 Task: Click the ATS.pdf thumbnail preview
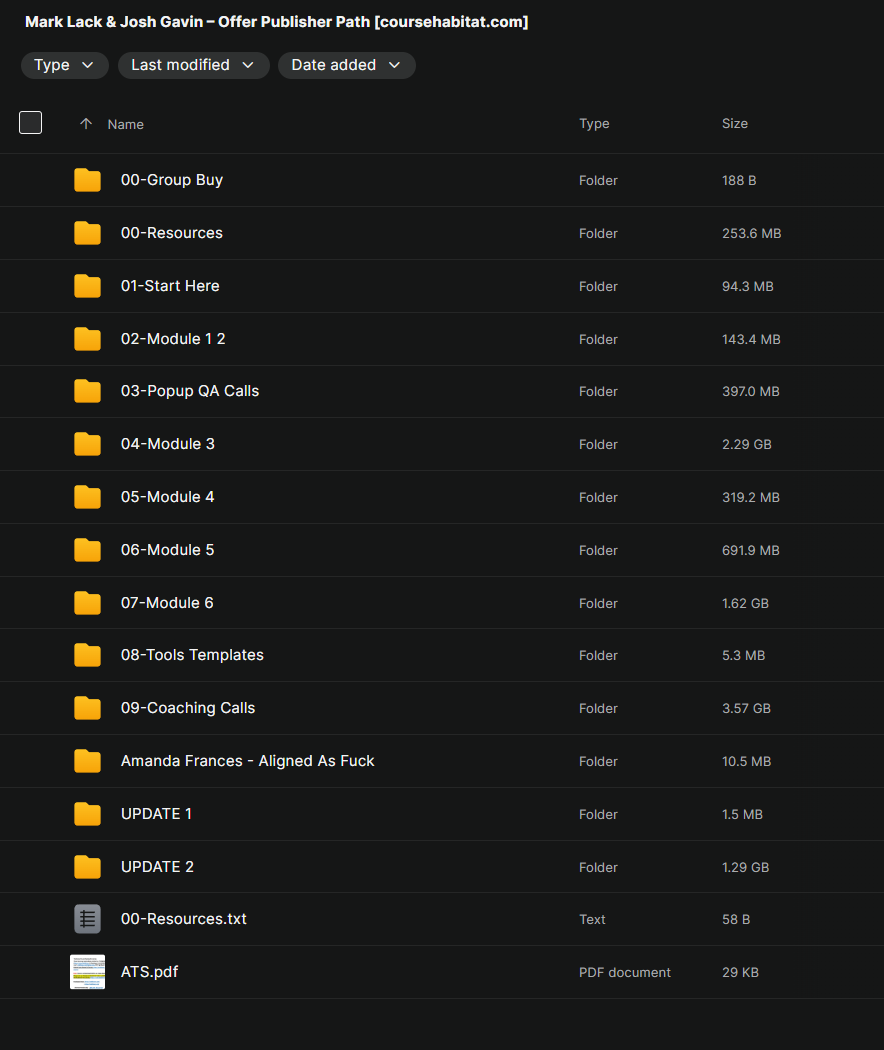point(88,972)
